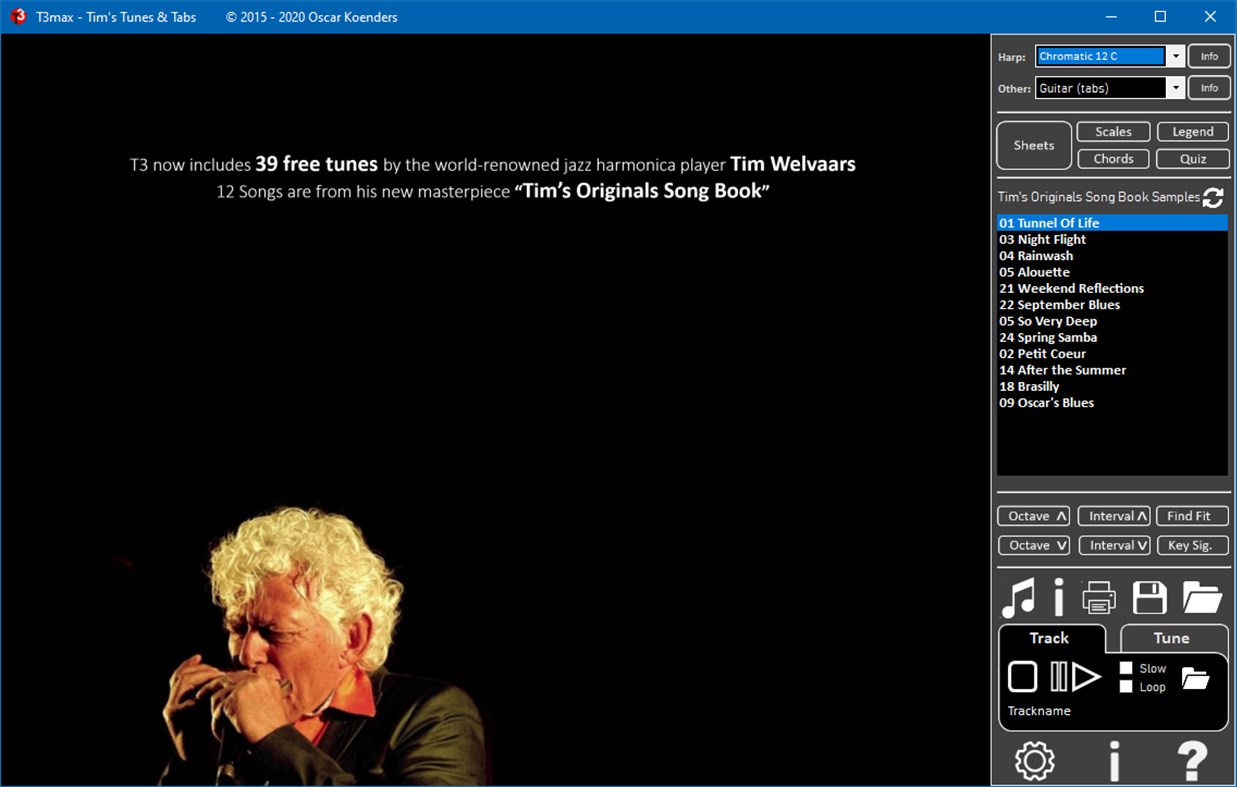Open the Tune Info music note icon
The image size is (1237, 787).
coord(1020,597)
